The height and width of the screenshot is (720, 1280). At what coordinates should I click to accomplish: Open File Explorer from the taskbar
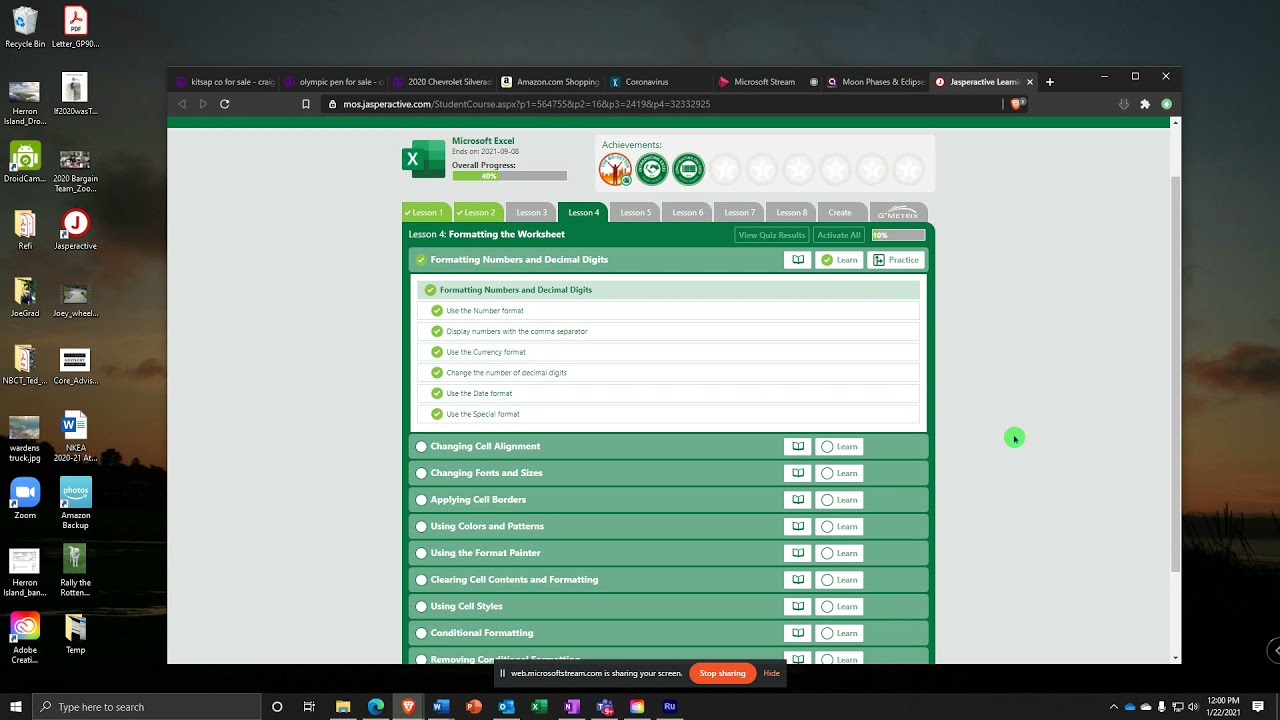pyautogui.click(x=343, y=707)
